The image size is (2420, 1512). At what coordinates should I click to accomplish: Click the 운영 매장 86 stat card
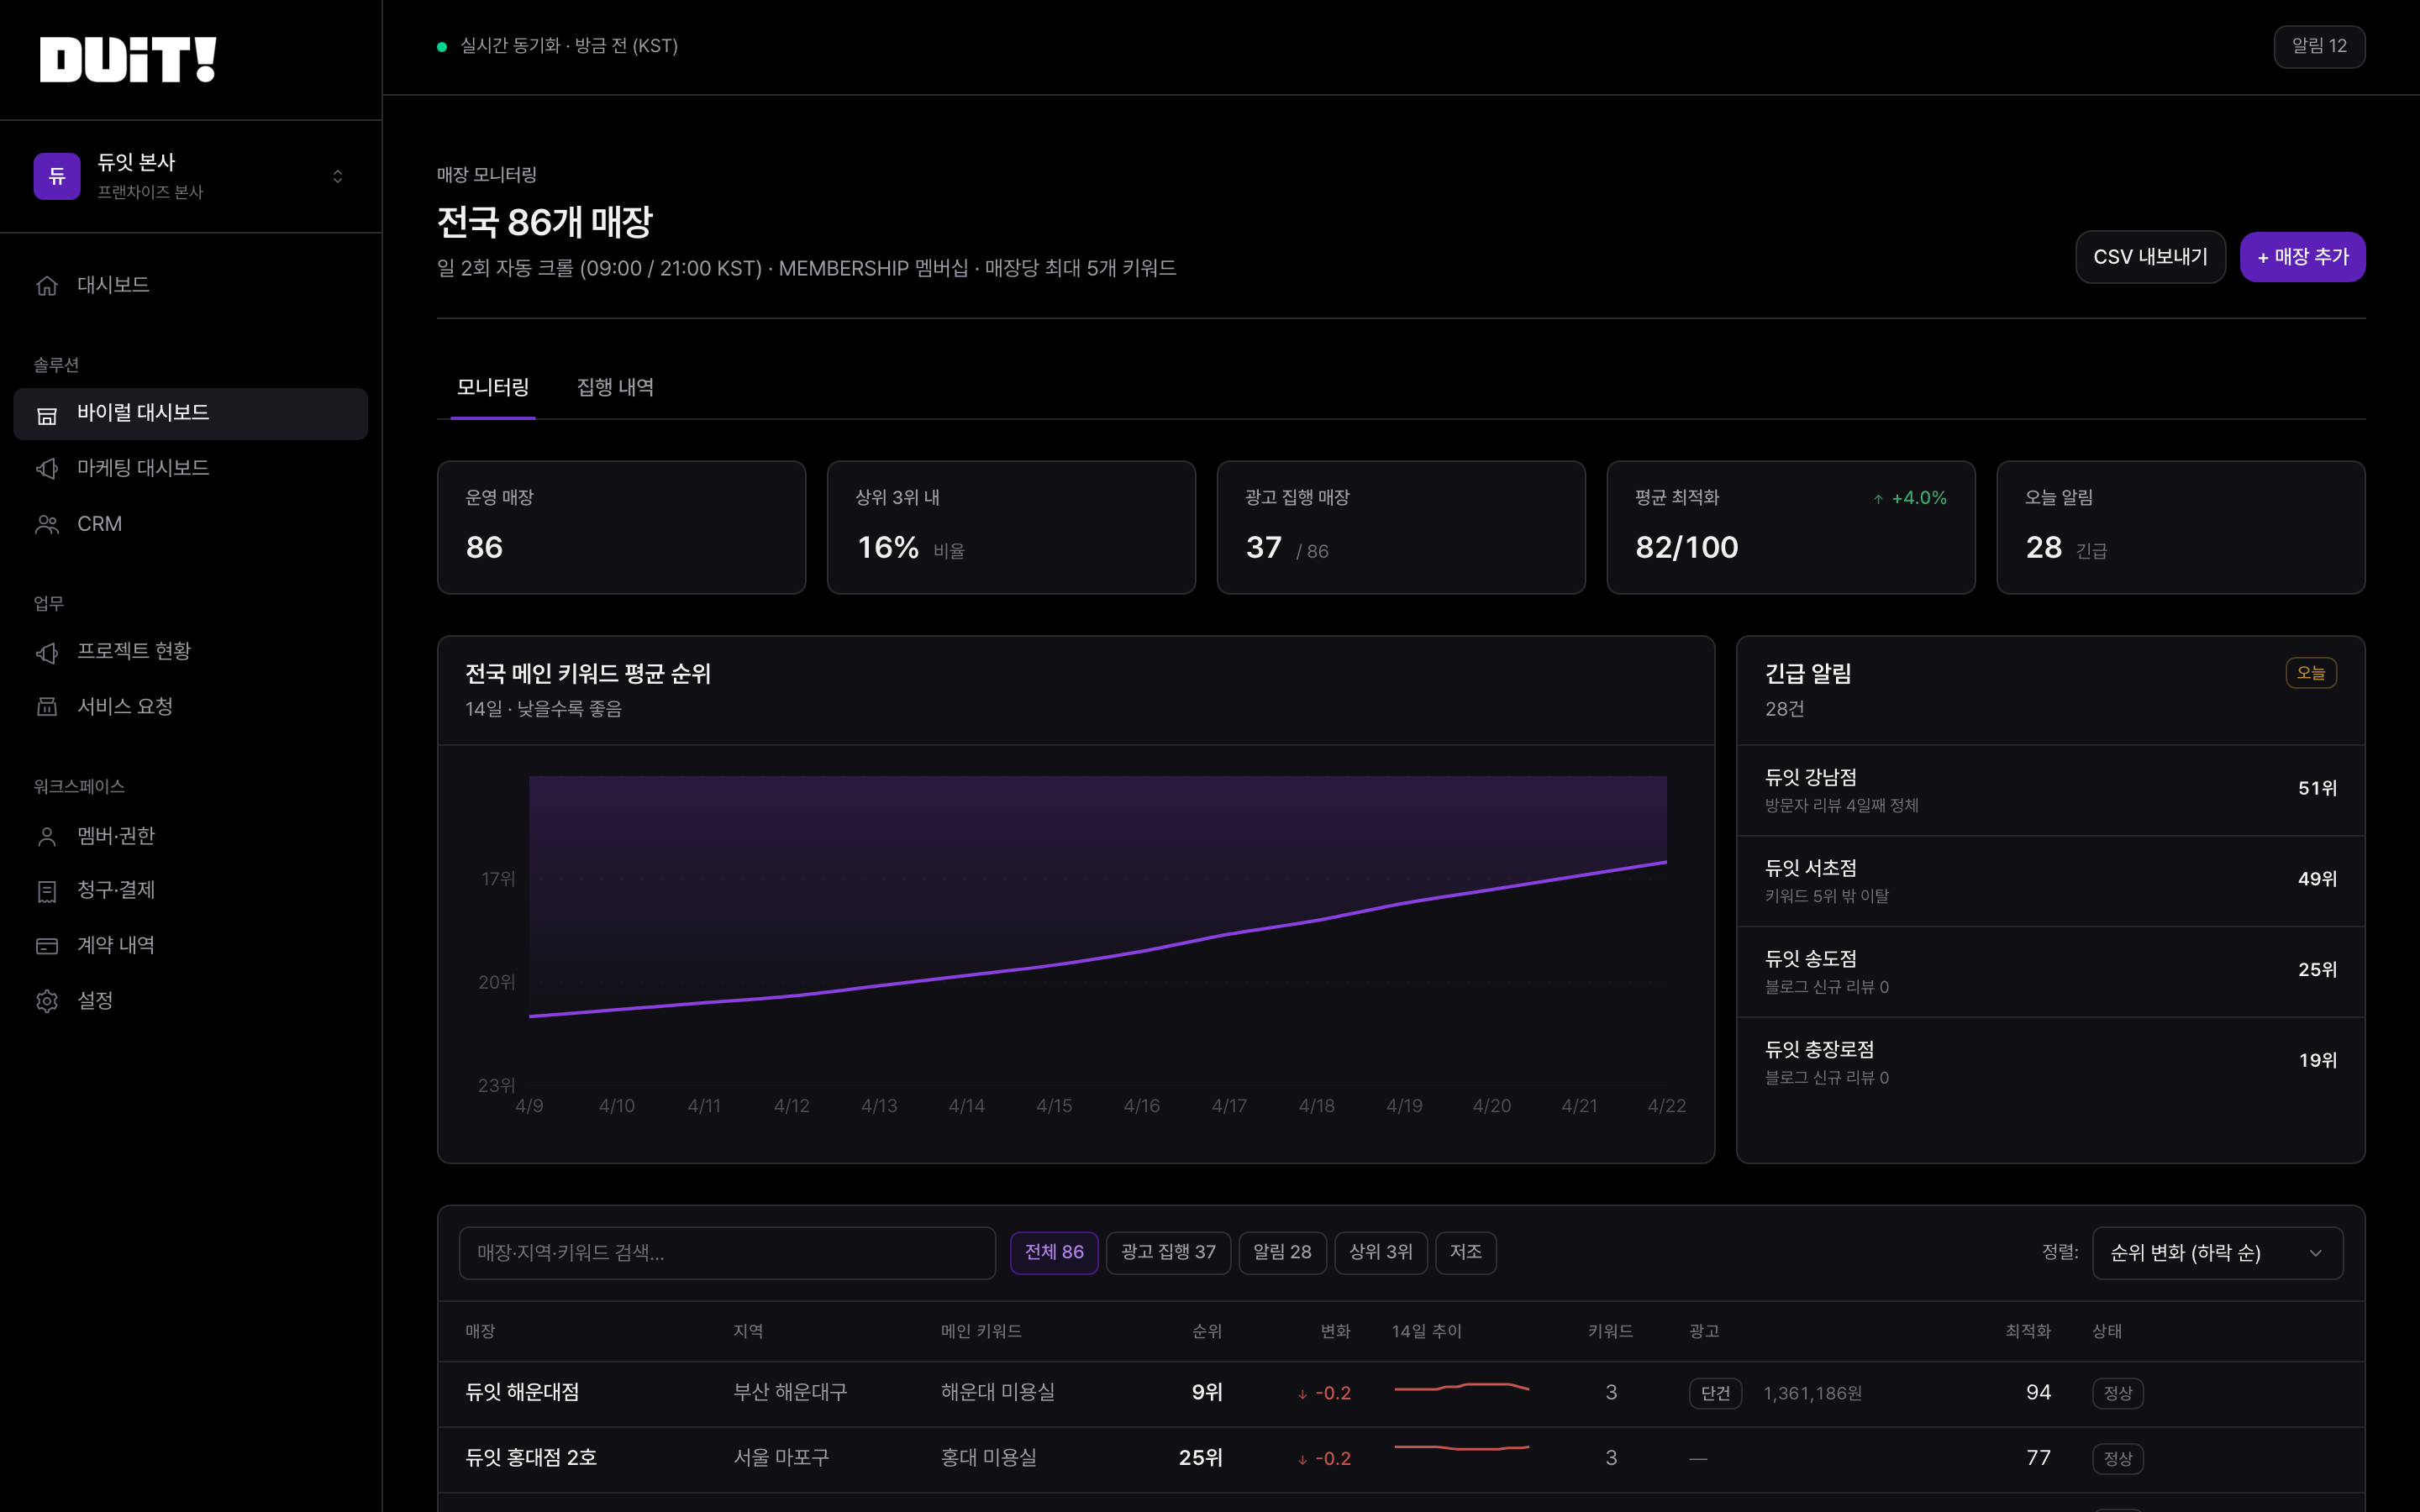tap(621, 528)
